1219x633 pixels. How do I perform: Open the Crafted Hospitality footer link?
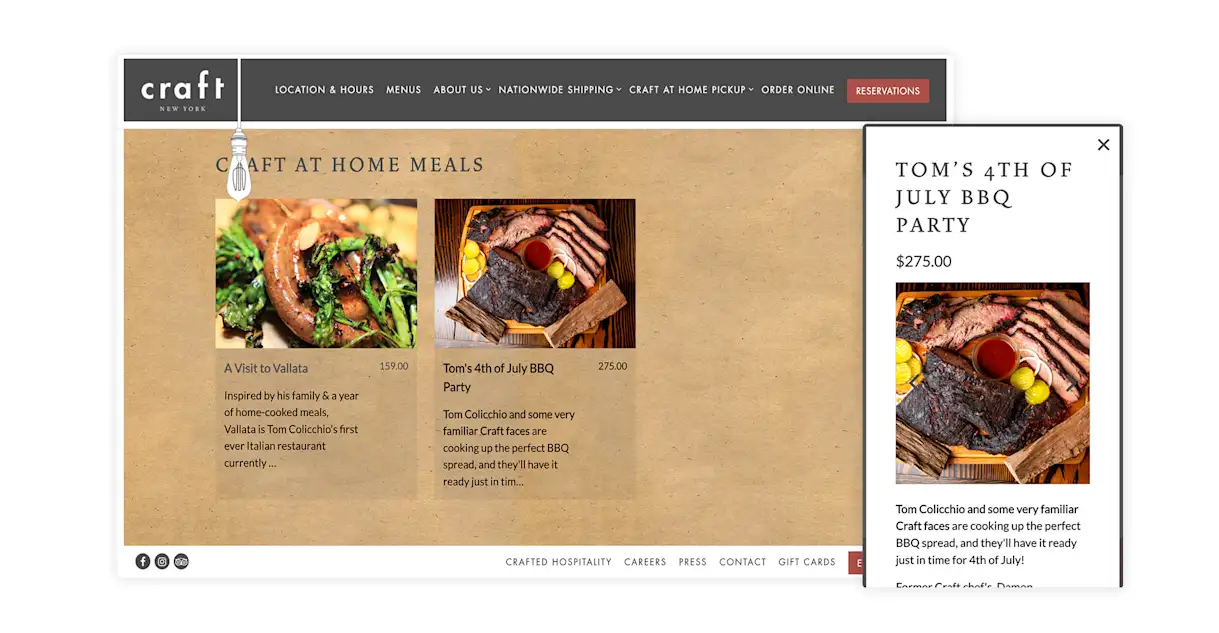(558, 562)
